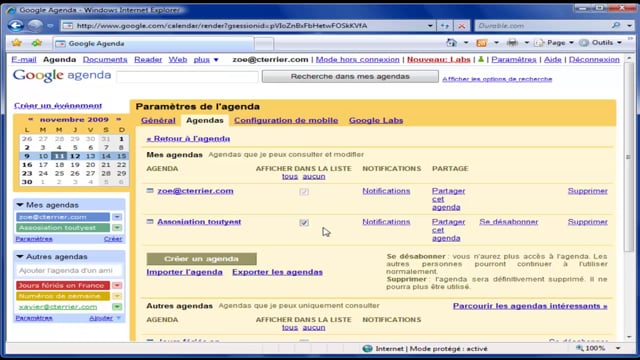This screenshot has width=640, height=360.
Task: Click the Google Agenda browser tab
Action: point(153,43)
